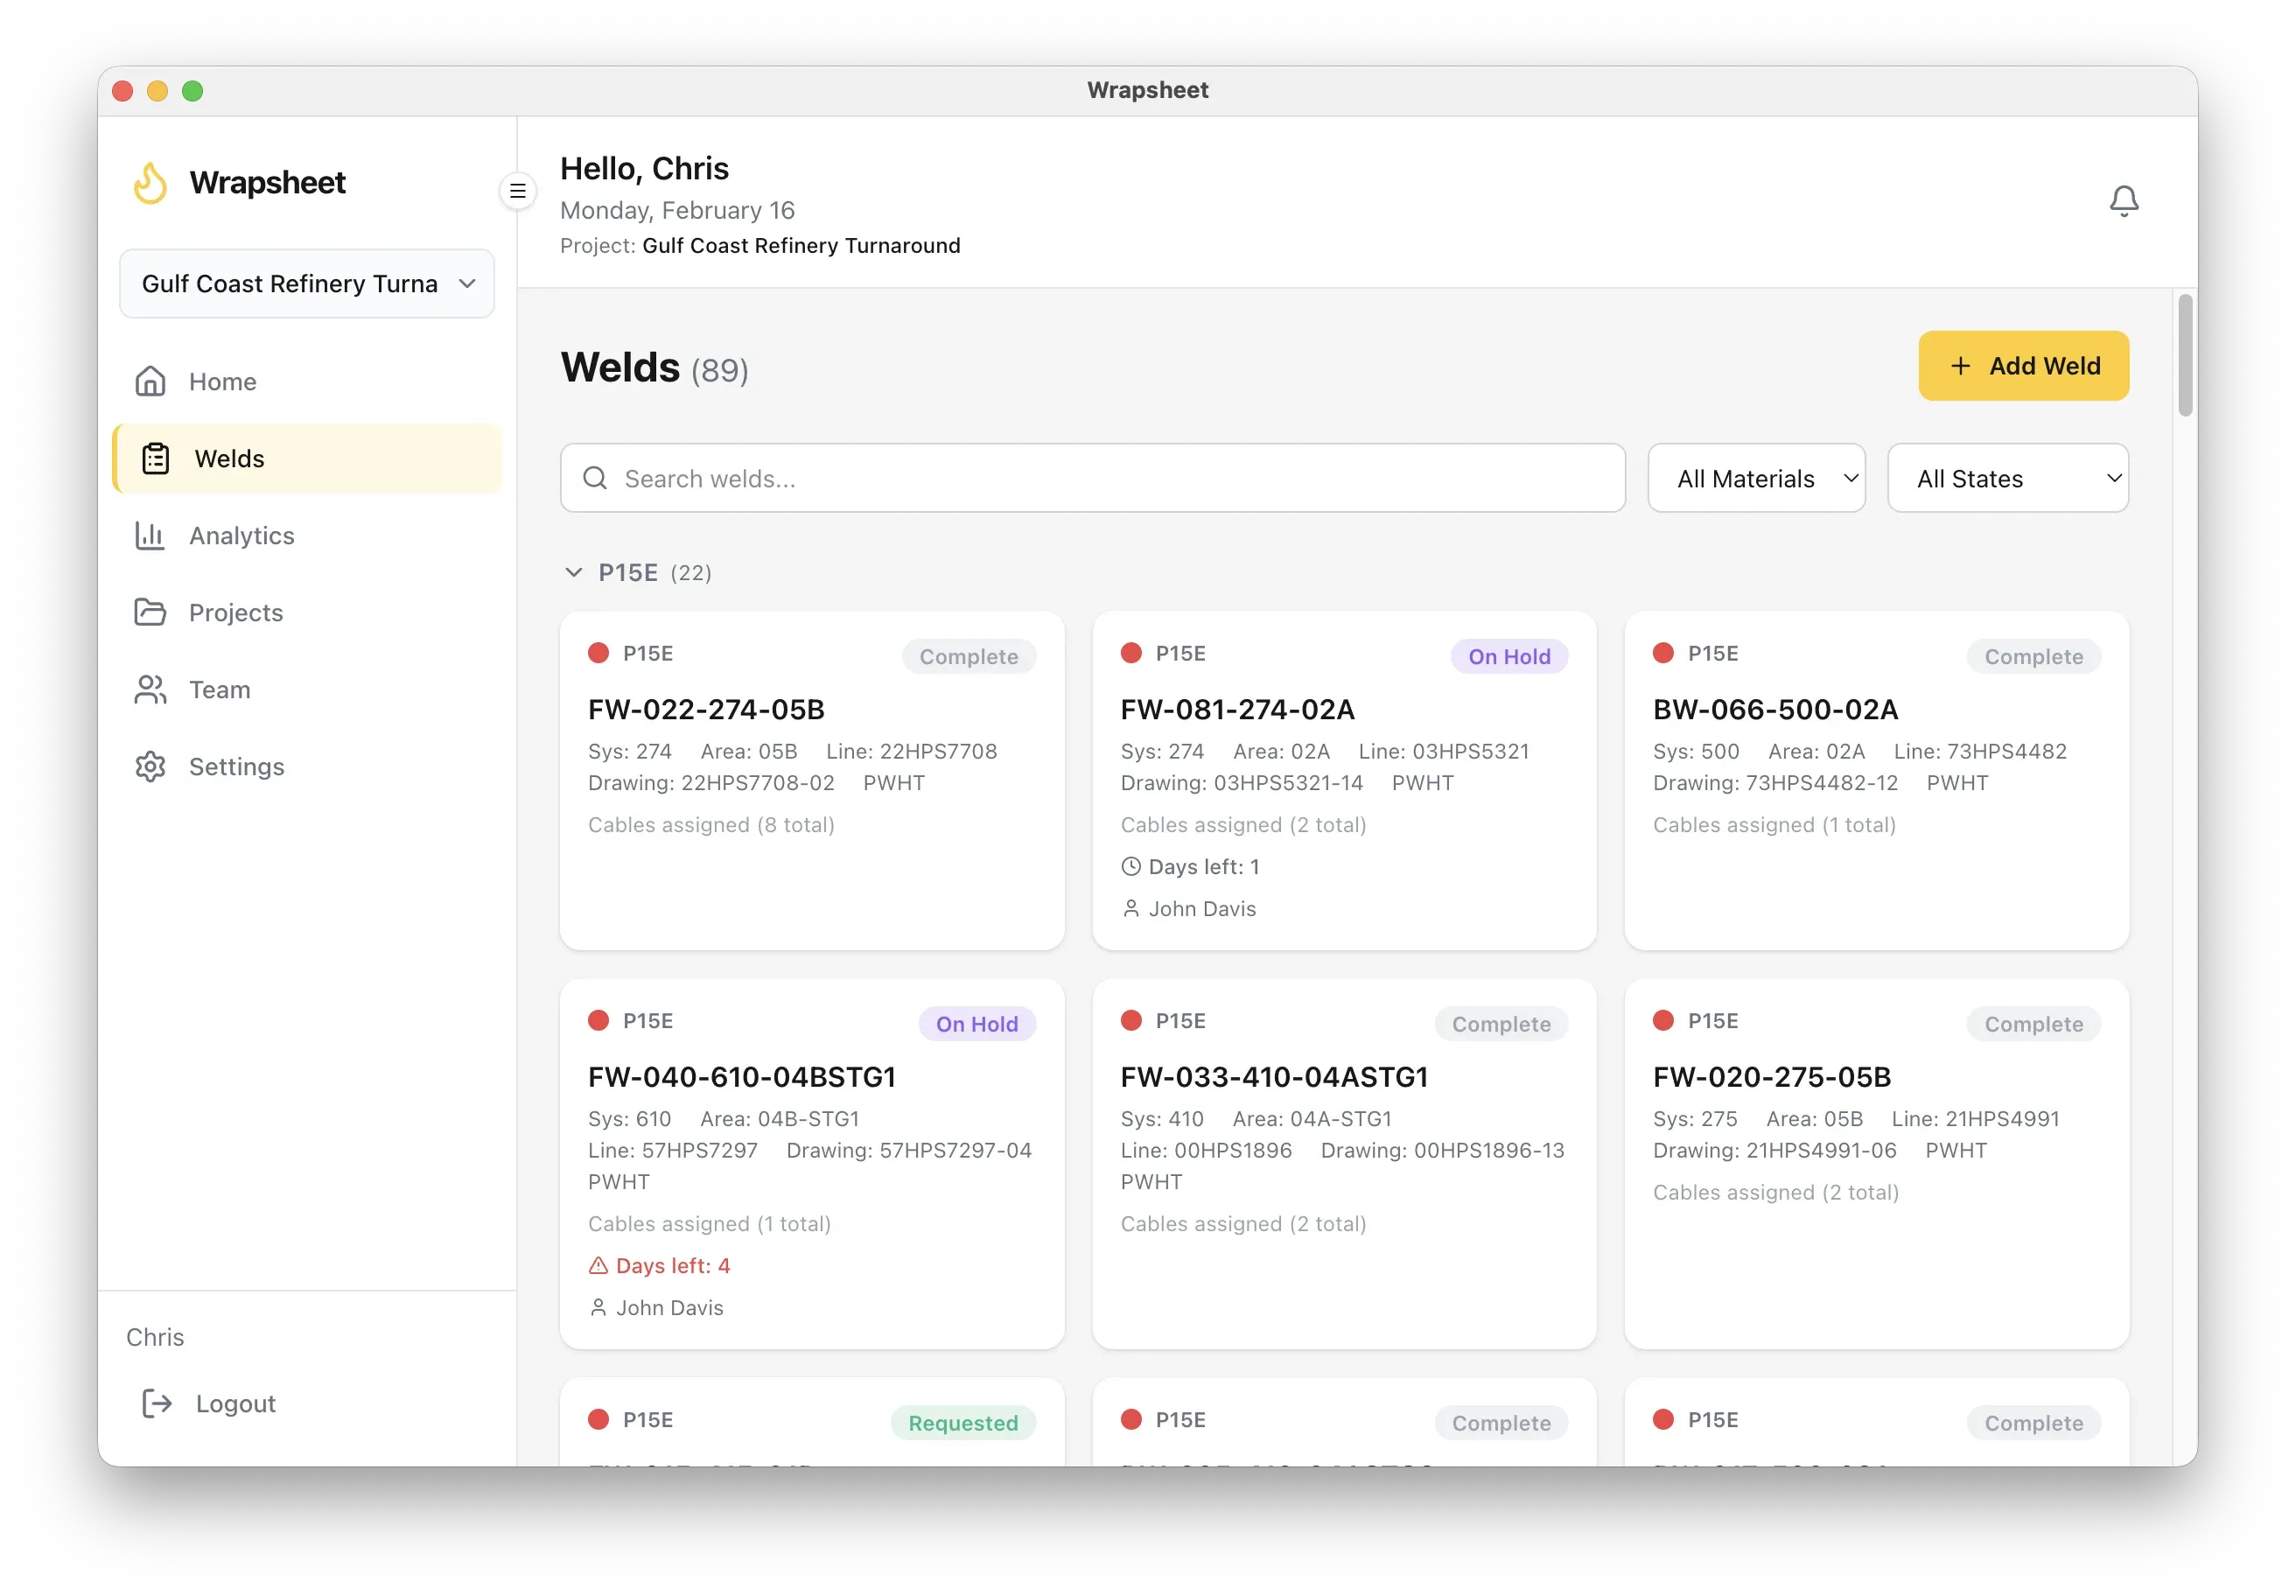
Task: Click the warning triangle next to Days left: 4
Action: tap(598, 1266)
